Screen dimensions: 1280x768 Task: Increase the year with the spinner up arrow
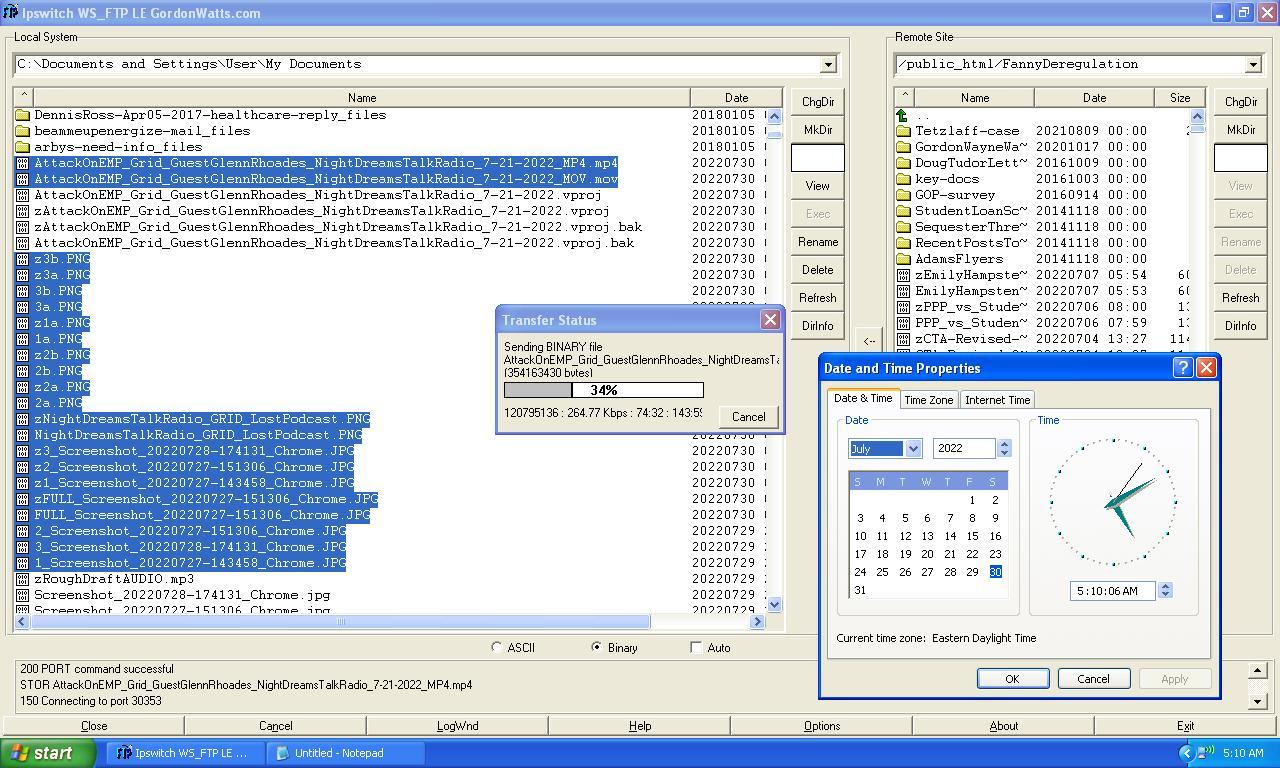(x=1004, y=444)
